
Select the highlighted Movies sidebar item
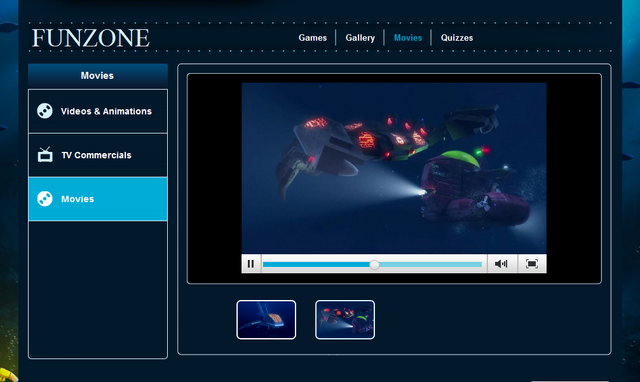(x=98, y=199)
